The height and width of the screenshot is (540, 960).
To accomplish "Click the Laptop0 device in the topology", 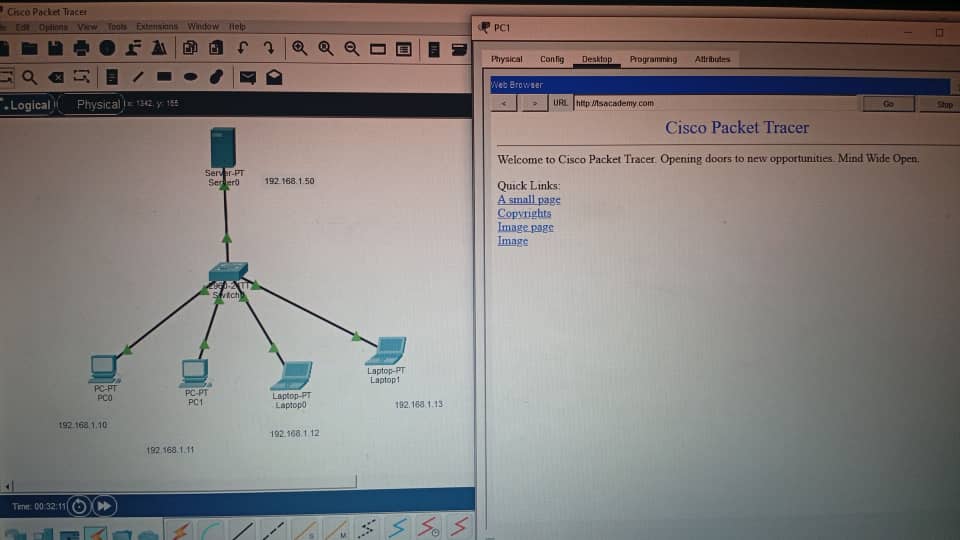I will coord(291,376).
